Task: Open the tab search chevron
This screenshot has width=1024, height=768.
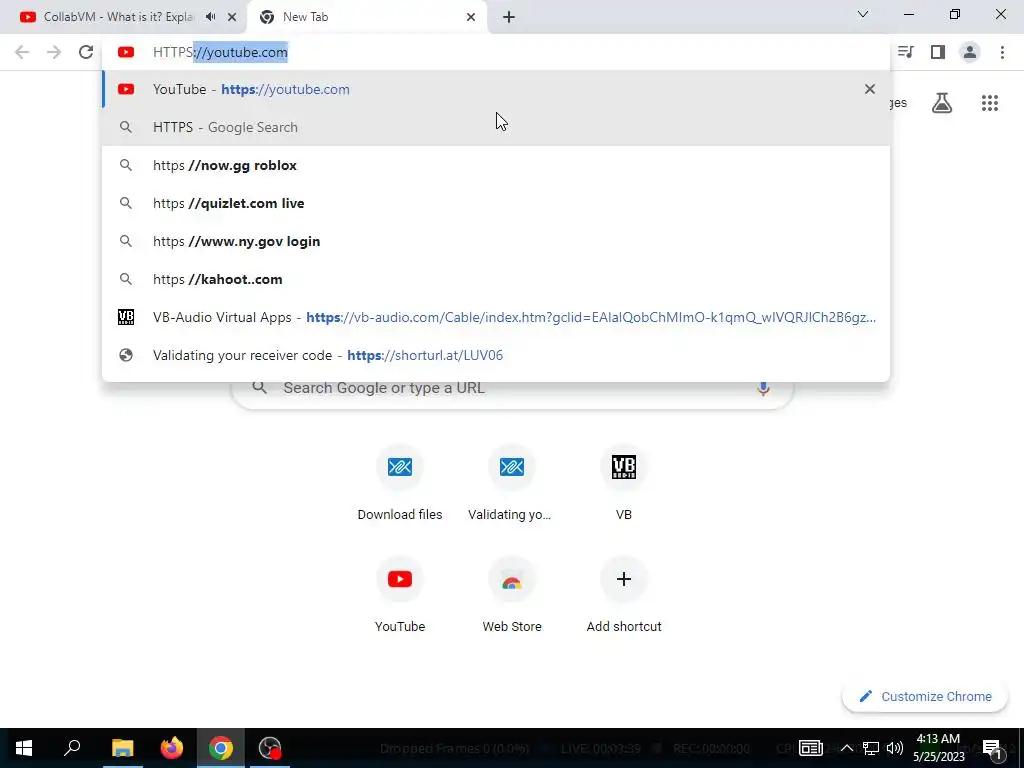Action: pos(863,14)
